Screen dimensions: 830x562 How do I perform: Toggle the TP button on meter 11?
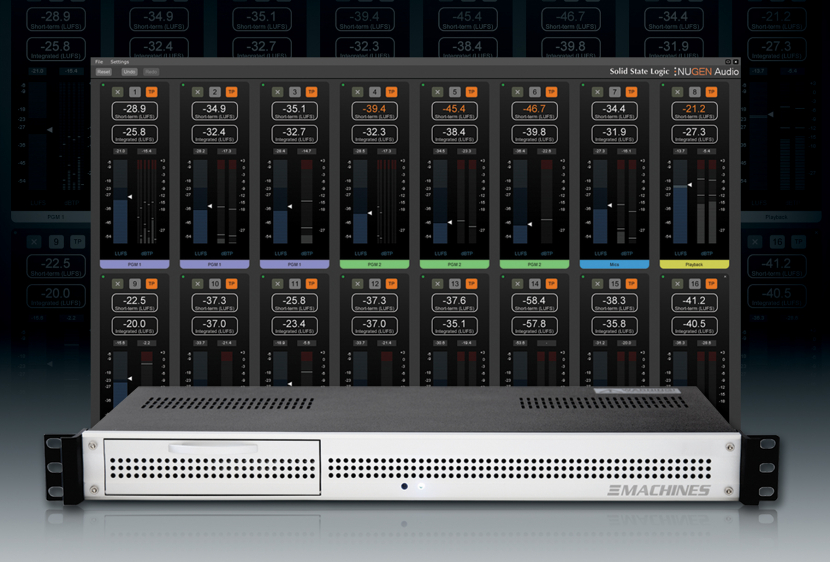point(312,284)
